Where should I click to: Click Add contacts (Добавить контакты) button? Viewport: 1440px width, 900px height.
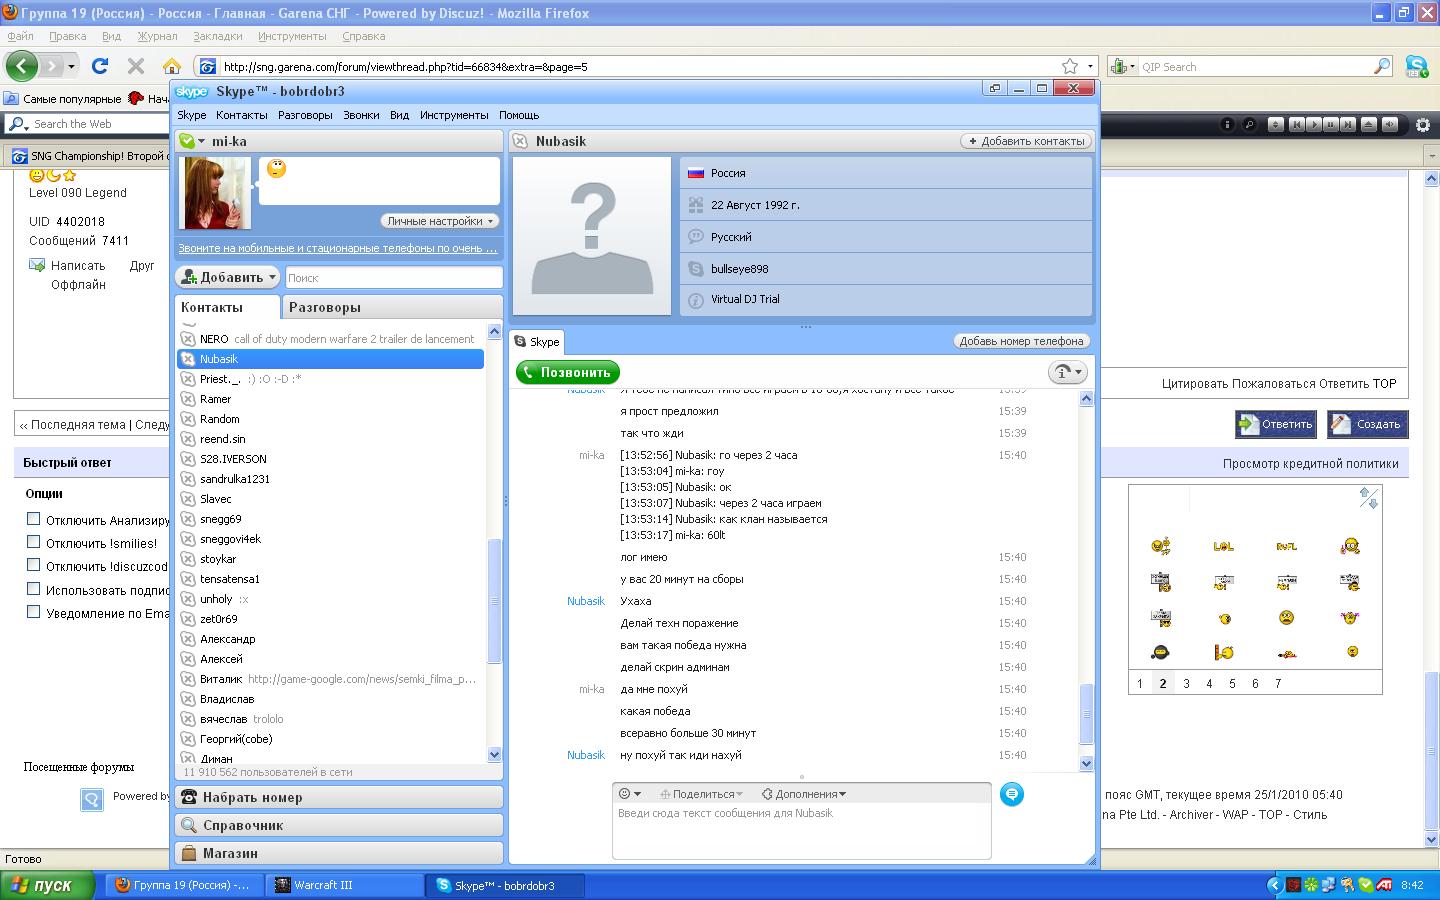(x=1026, y=141)
